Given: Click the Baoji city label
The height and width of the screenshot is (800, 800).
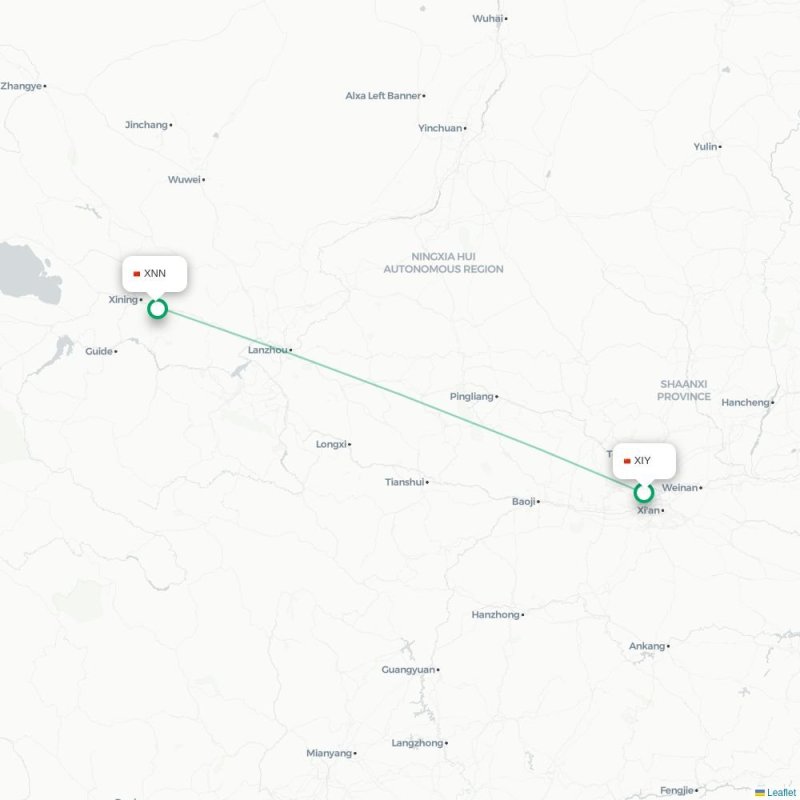Looking at the screenshot, I should (x=523, y=502).
